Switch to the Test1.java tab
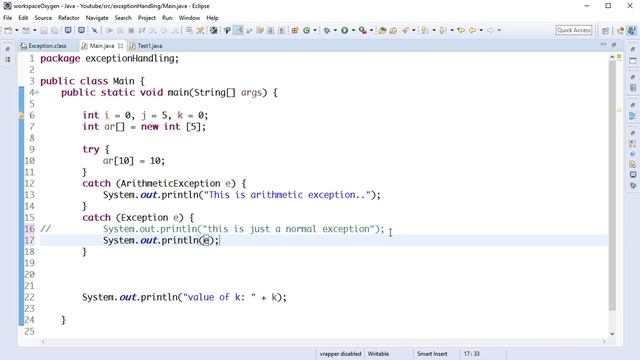This screenshot has height=360, width=640. click(146, 46)
